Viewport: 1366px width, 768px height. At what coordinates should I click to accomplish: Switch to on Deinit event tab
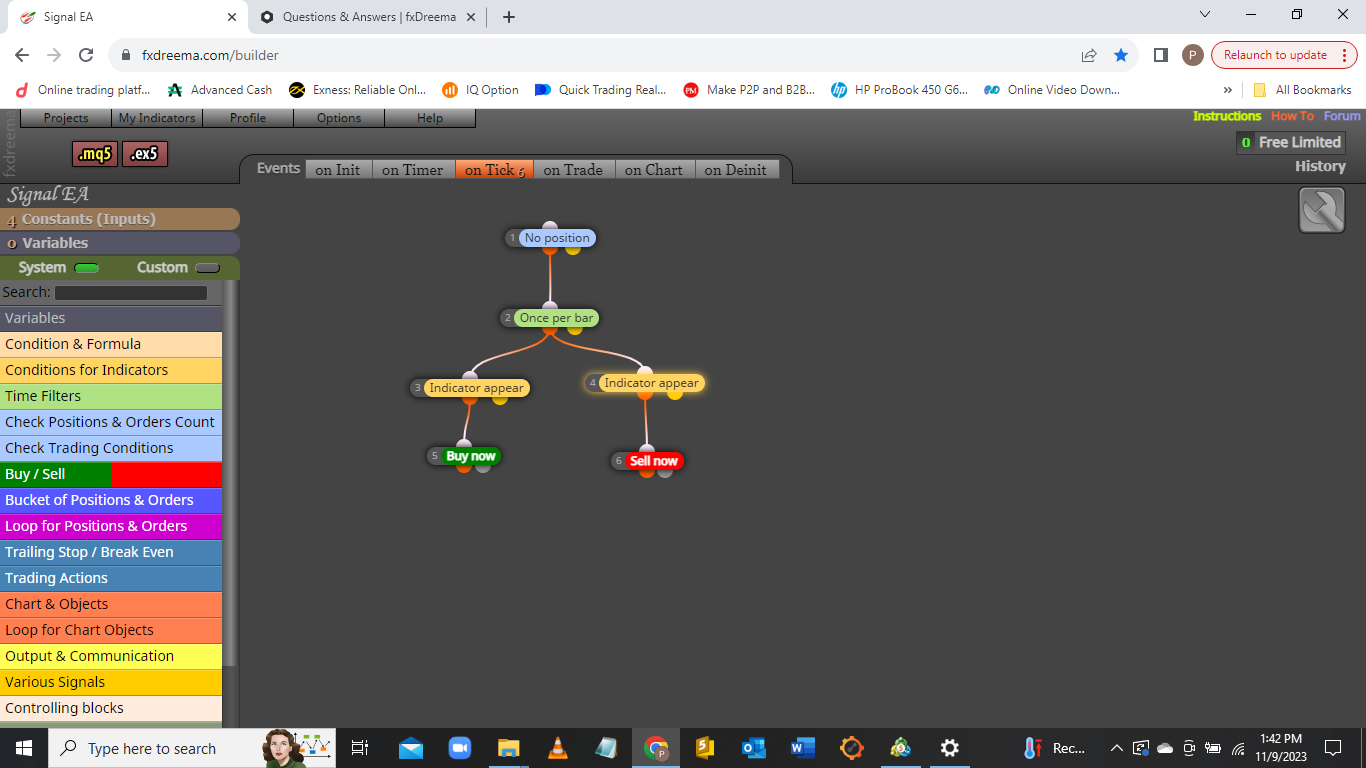pos(736,170)
